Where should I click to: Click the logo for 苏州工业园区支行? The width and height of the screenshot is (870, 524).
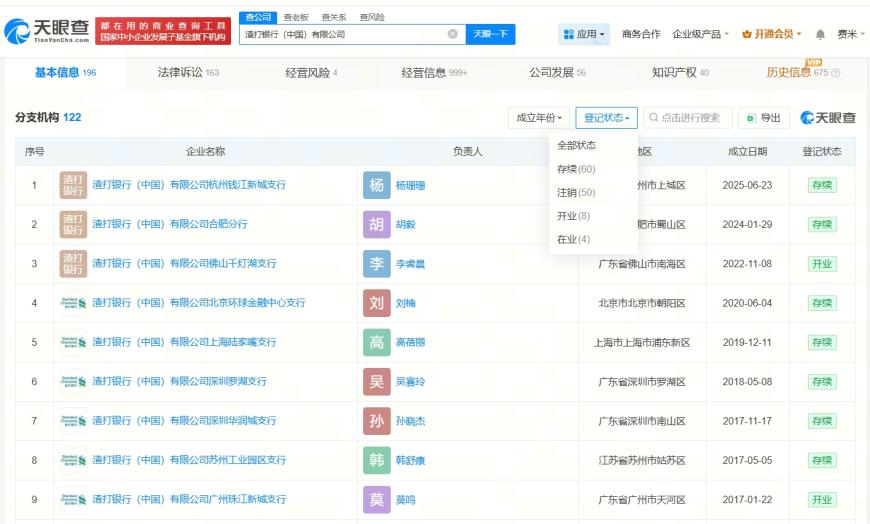(73, 460)
